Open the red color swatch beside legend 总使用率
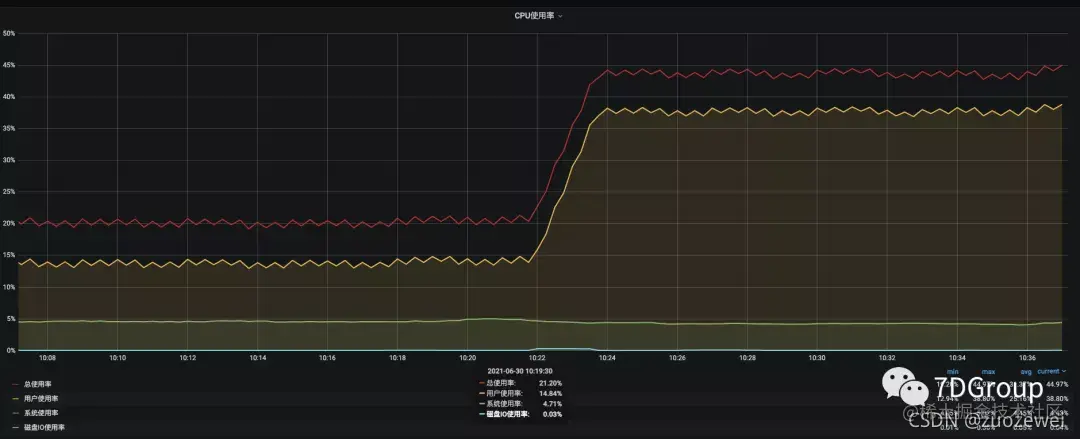This screenshot has width=1080, height=439. click(x=15, y=384)
